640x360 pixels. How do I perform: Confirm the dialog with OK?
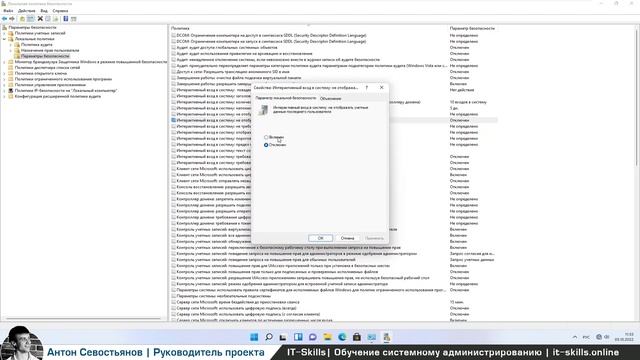click(320, 238)
